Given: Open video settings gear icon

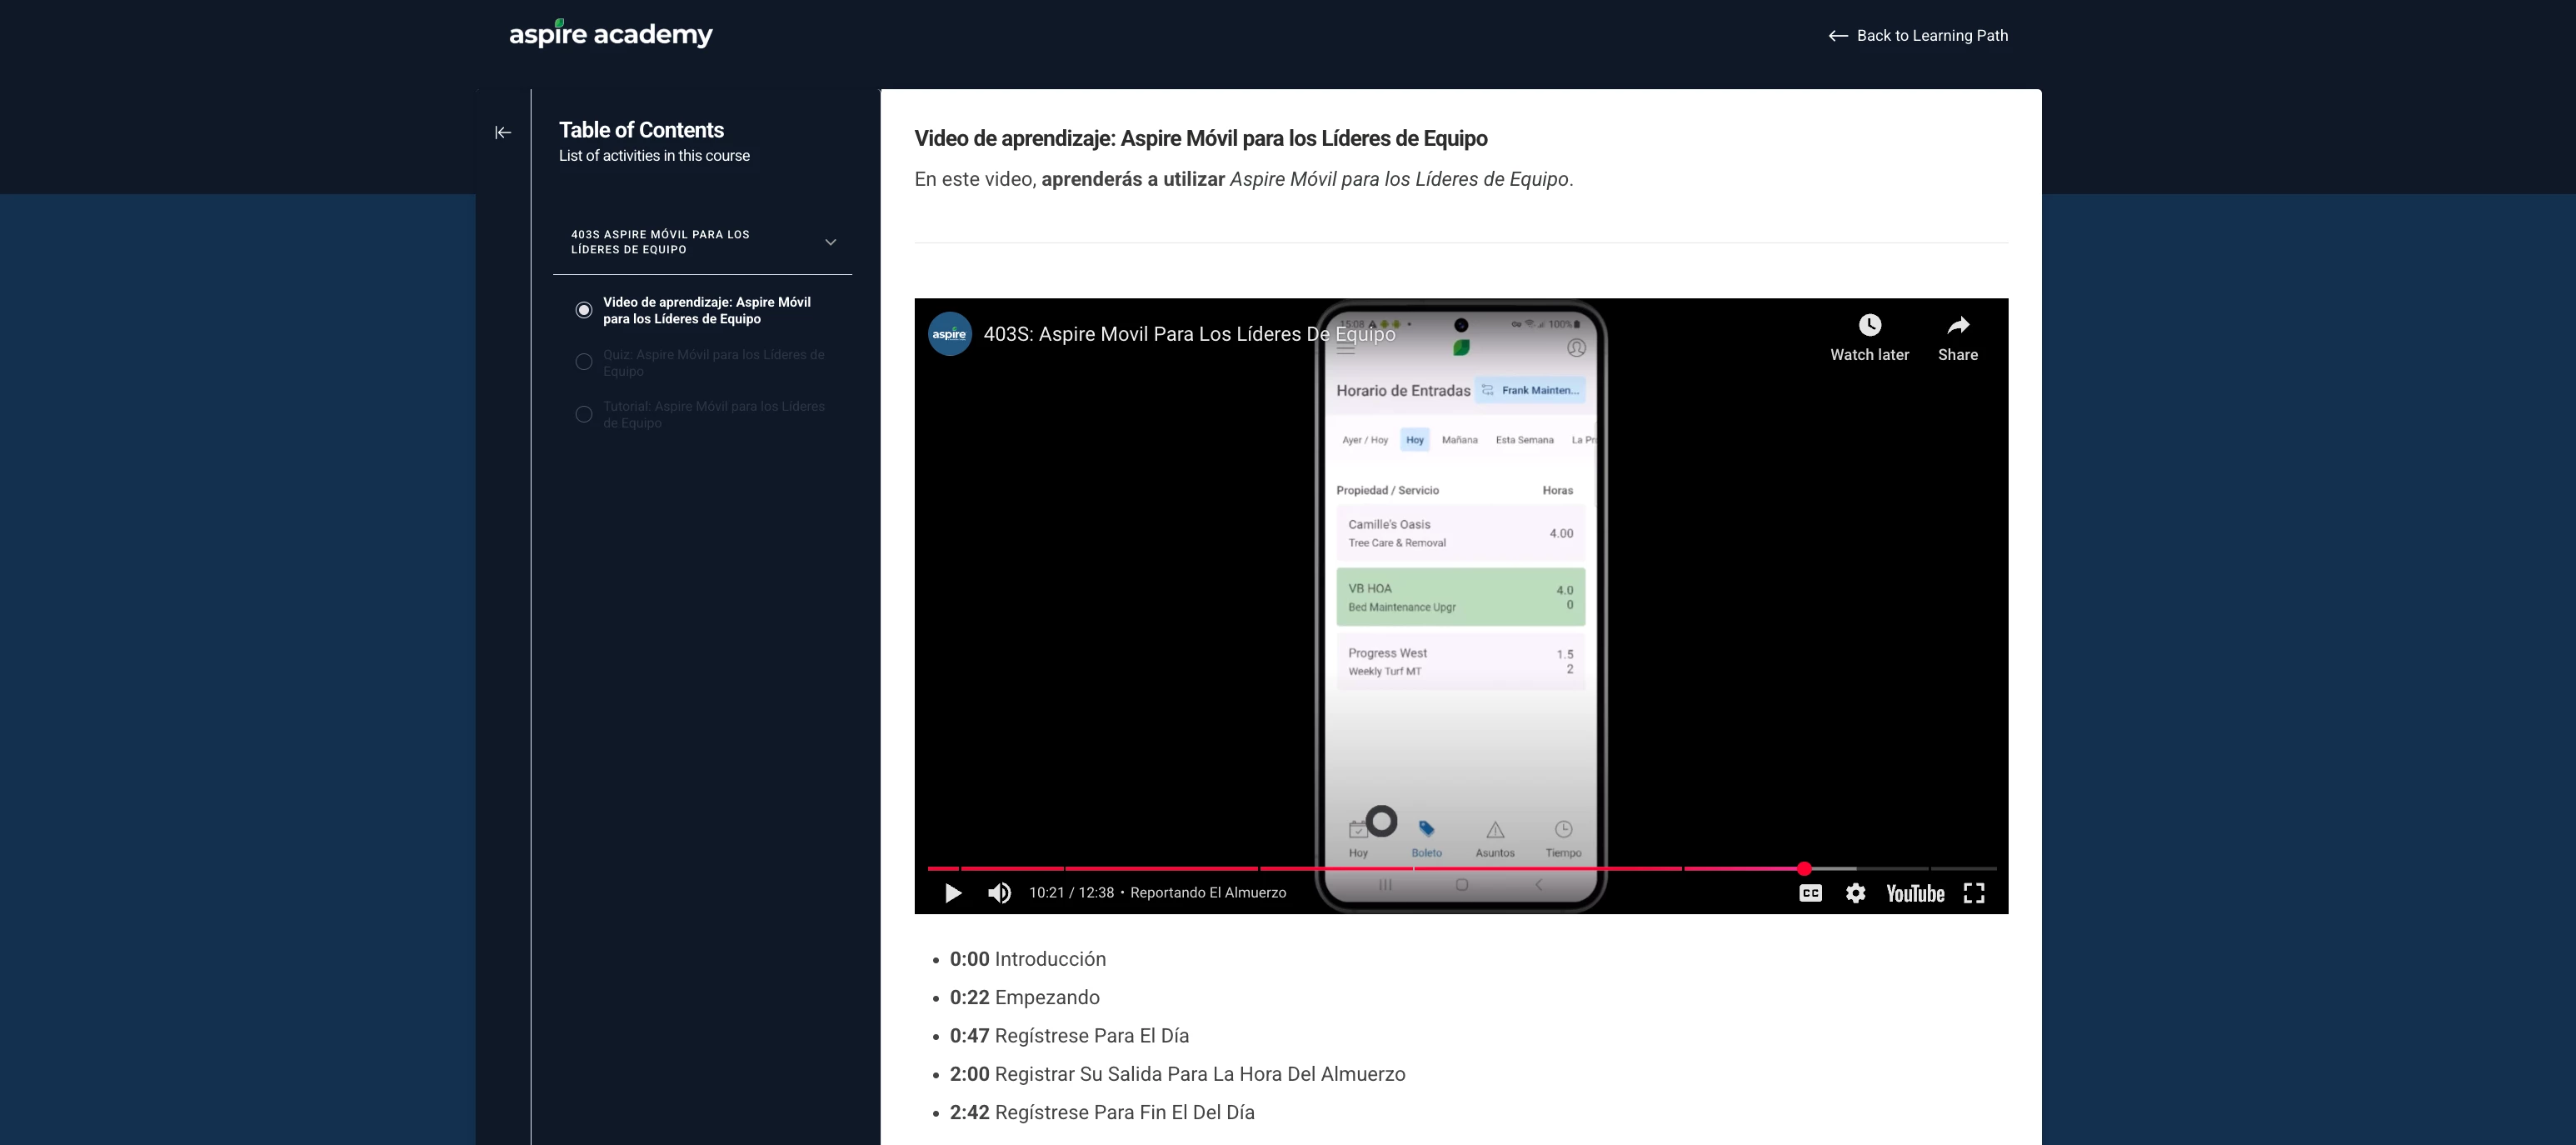Looking at the screenshot, I should point(1855,893).
